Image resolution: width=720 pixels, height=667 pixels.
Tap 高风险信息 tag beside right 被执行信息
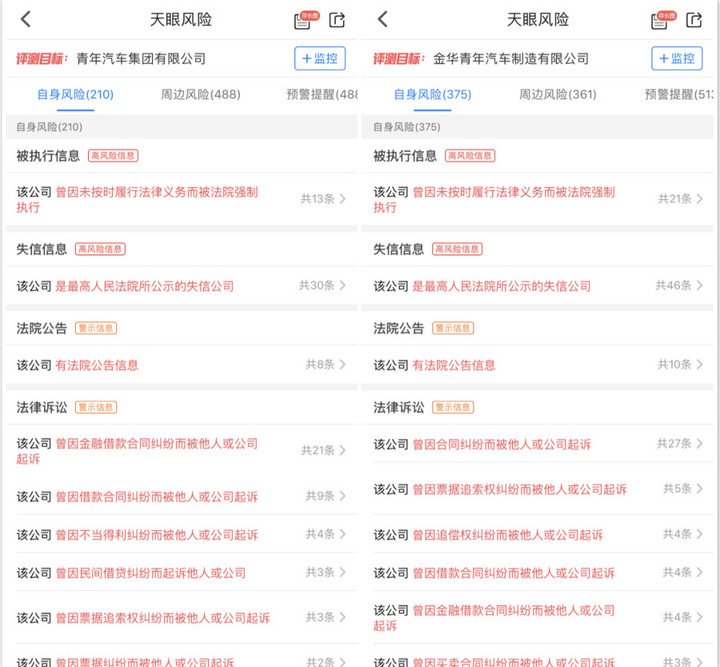pyautogui.click(x=470, y=156)
